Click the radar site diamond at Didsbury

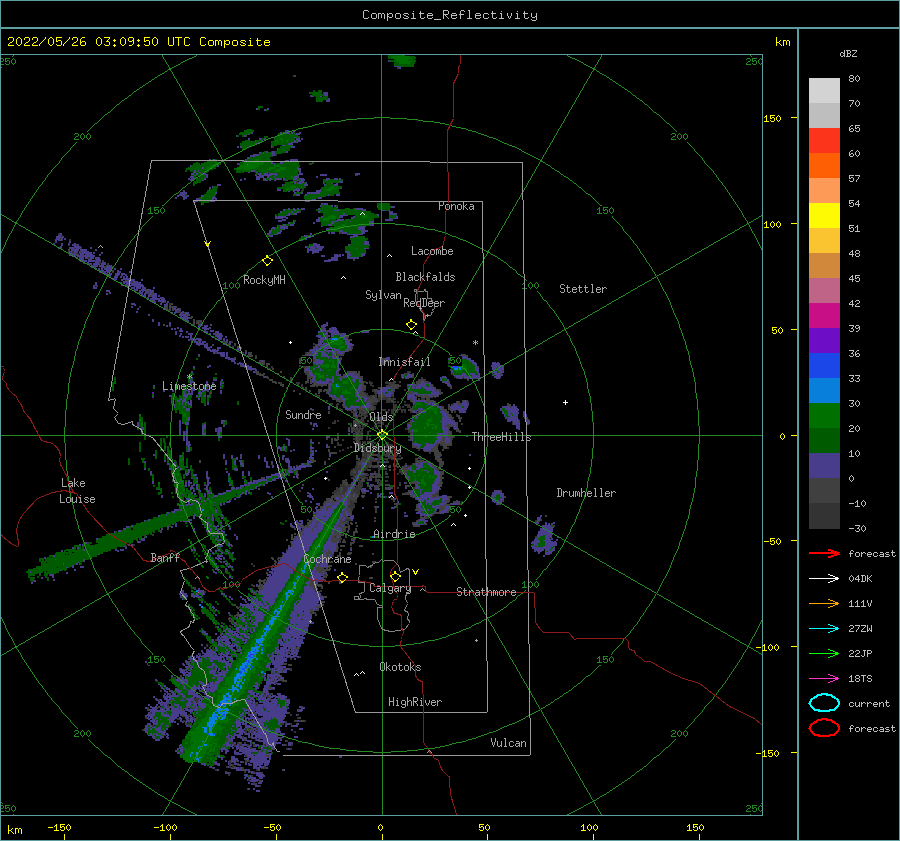coord(382,435)
